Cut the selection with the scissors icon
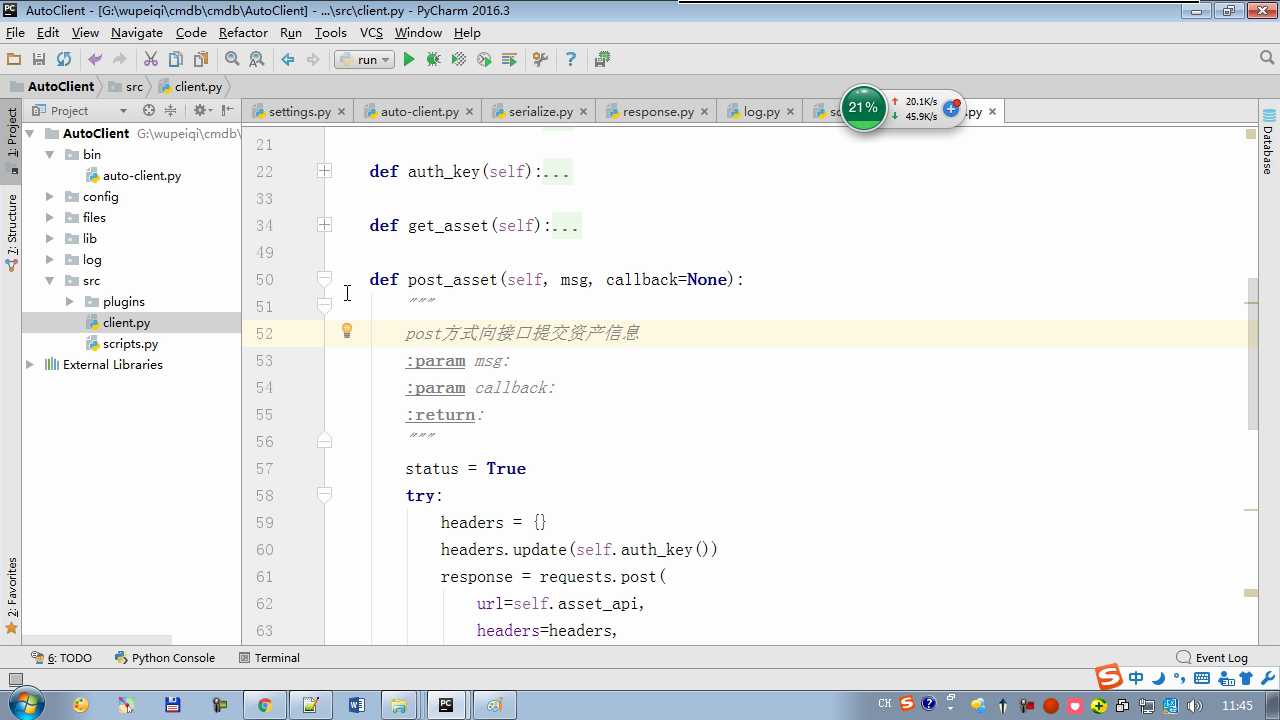This screenshot has width=1280, height=720. pyautogui.click(x=151, y=60)
